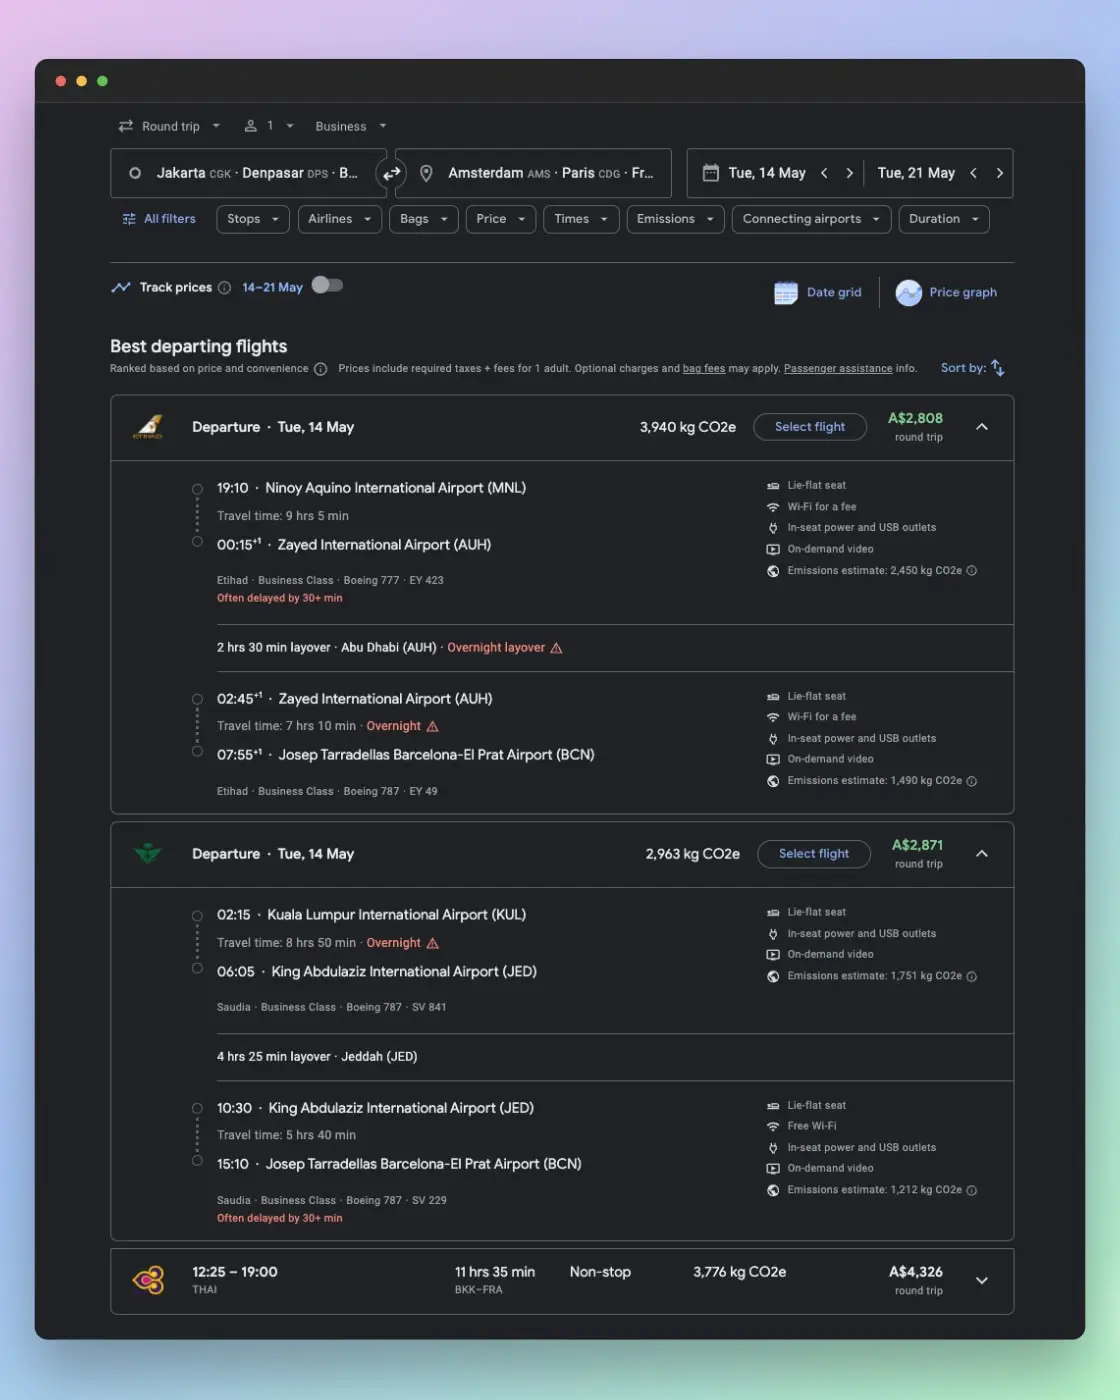1120x1400 pixels.
Task: Open the Round trip type dropdown
Action: (170, 126)
